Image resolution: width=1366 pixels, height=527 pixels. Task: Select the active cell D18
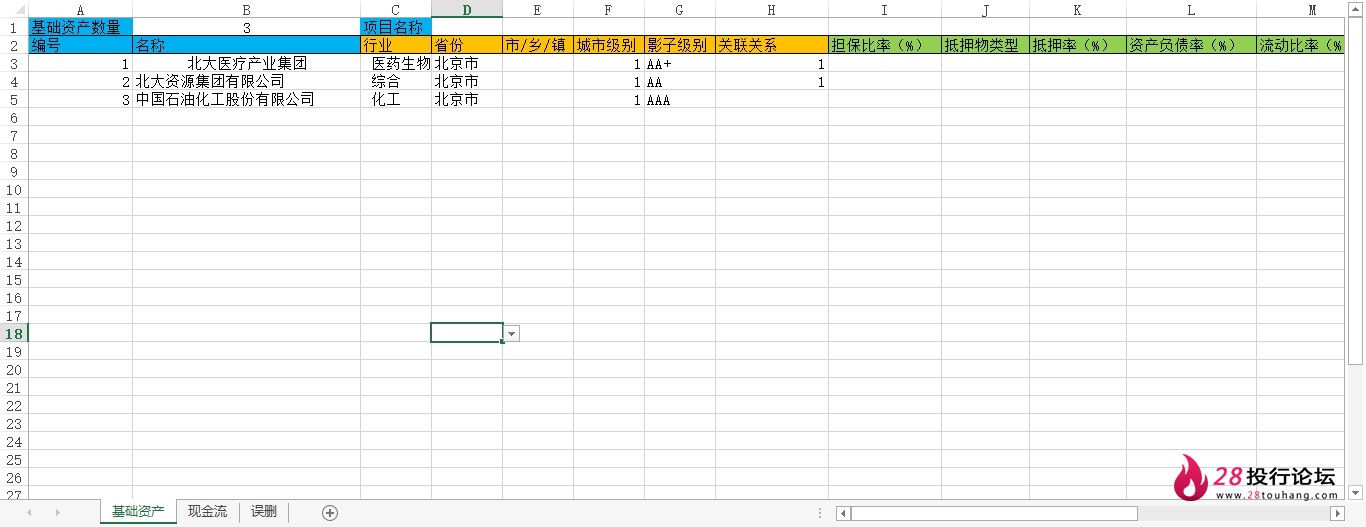click(x=467, y=333)
